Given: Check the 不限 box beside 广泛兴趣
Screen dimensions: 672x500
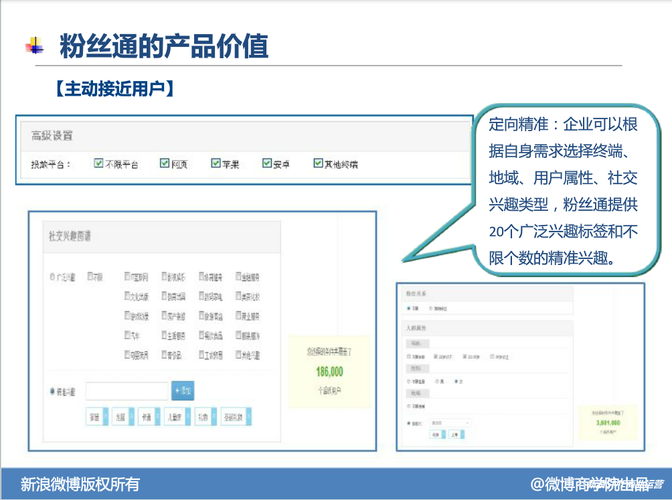Looking at the screenshot, I should [x=90, y=276].
